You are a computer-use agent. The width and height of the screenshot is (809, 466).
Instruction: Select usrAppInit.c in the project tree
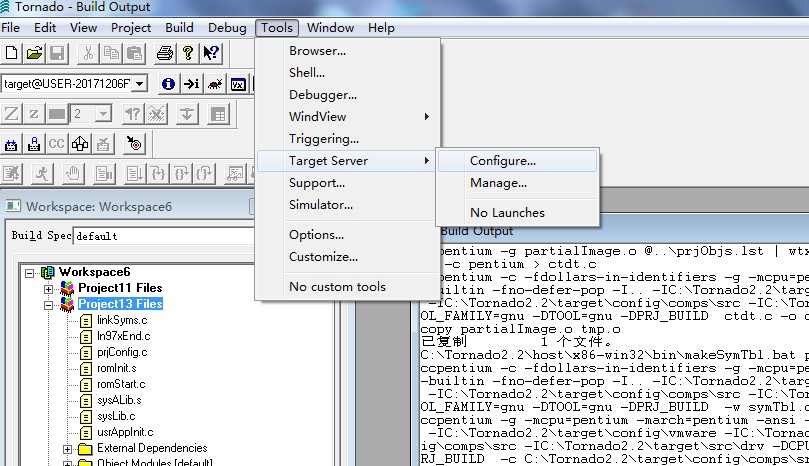(125, 432)
